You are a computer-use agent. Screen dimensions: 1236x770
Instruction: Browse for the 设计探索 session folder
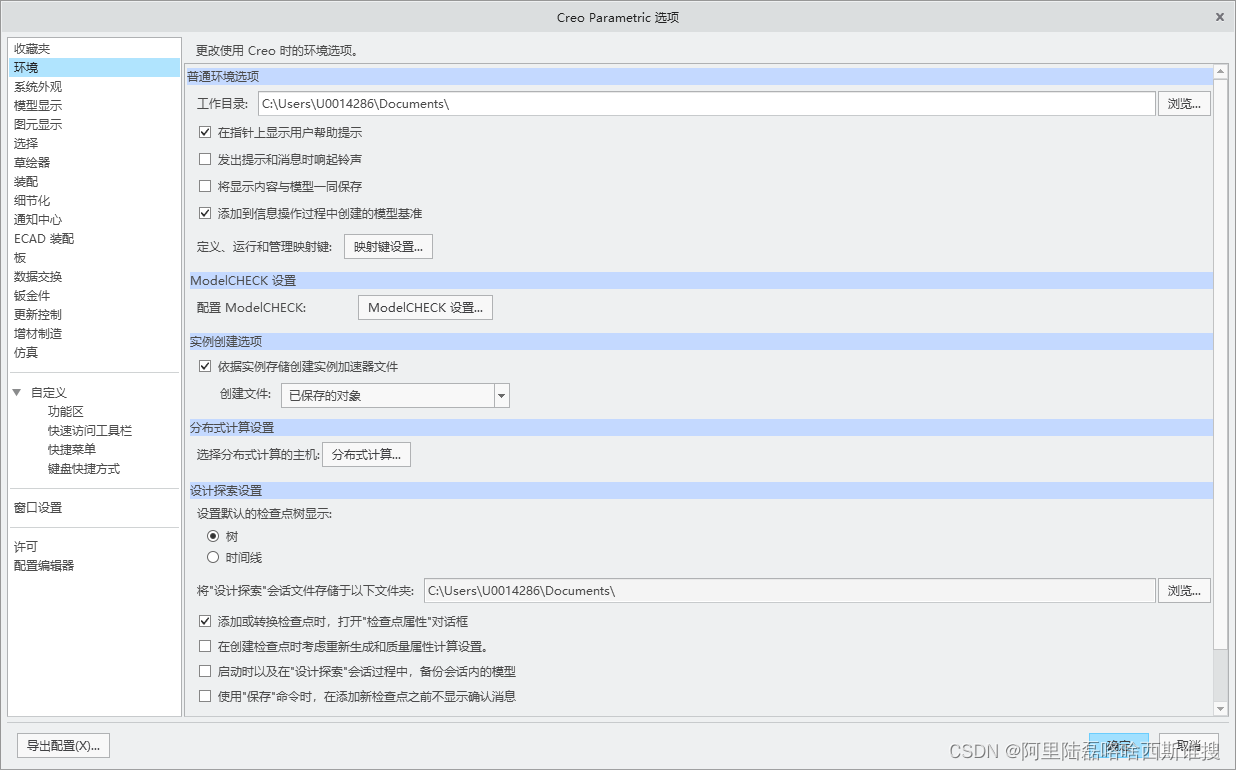coord(1185,591)
